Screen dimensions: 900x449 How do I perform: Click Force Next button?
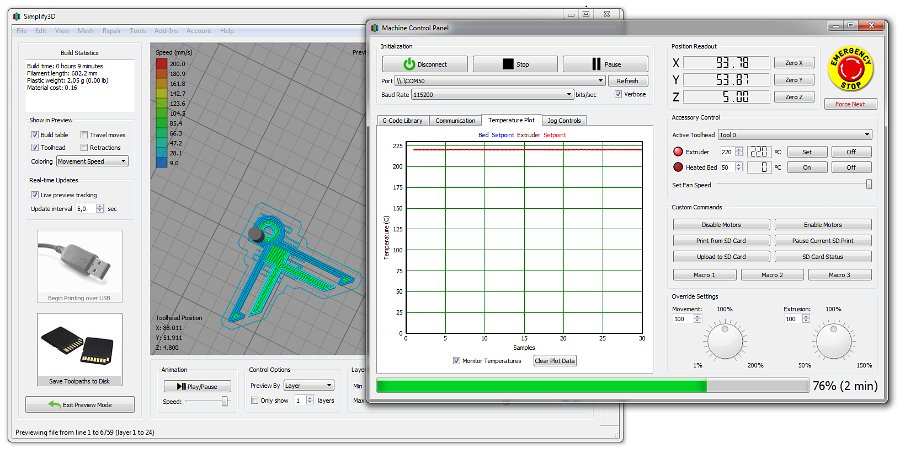tap(851, 104)
